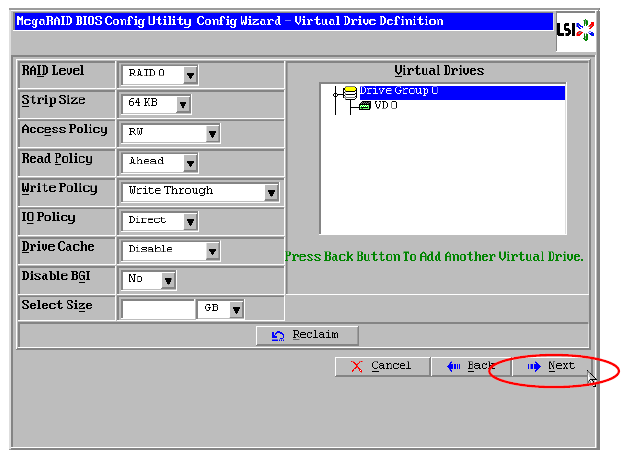The width and height of the screenshot is (630, 460).
Task: Click the blue undo icon on Reclaim
Action: click(278, 336)
